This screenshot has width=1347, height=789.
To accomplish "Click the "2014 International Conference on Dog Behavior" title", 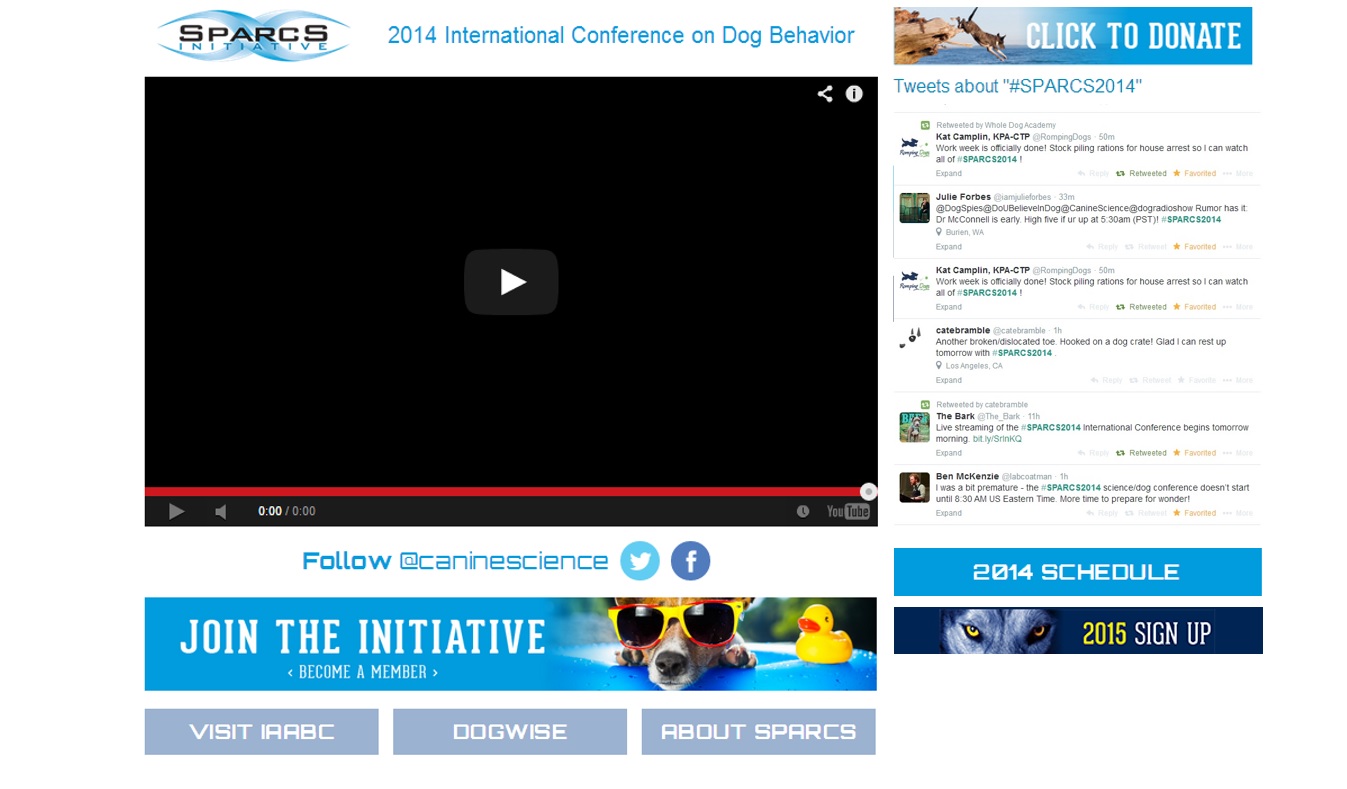I will click(621, 36).
